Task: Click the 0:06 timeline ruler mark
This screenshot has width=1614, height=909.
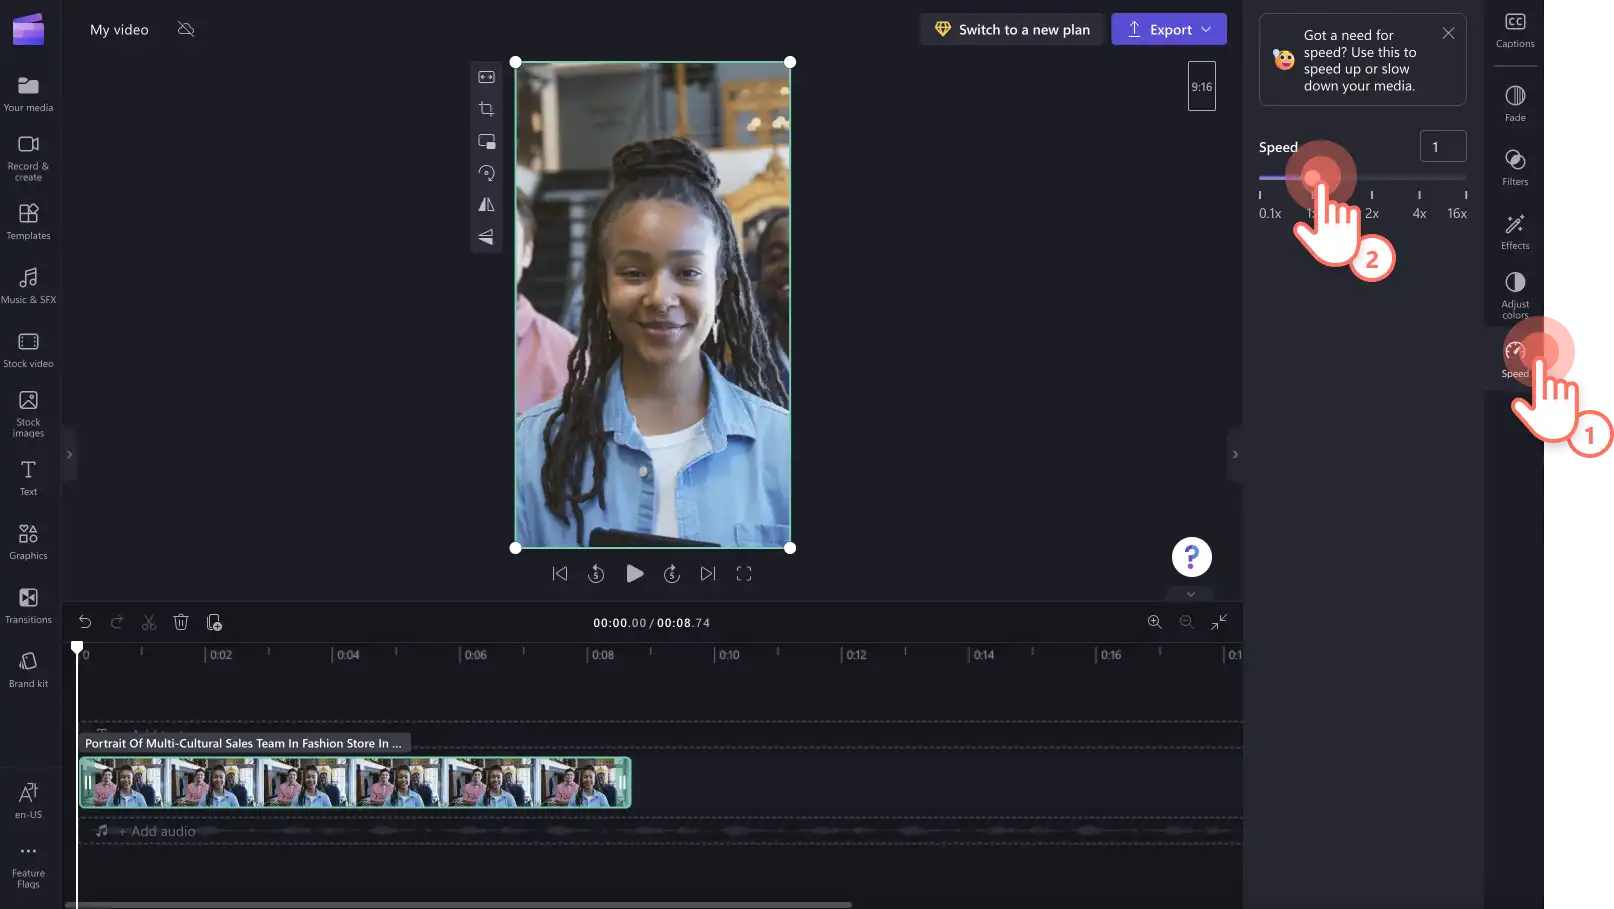Action: (475, 655)
